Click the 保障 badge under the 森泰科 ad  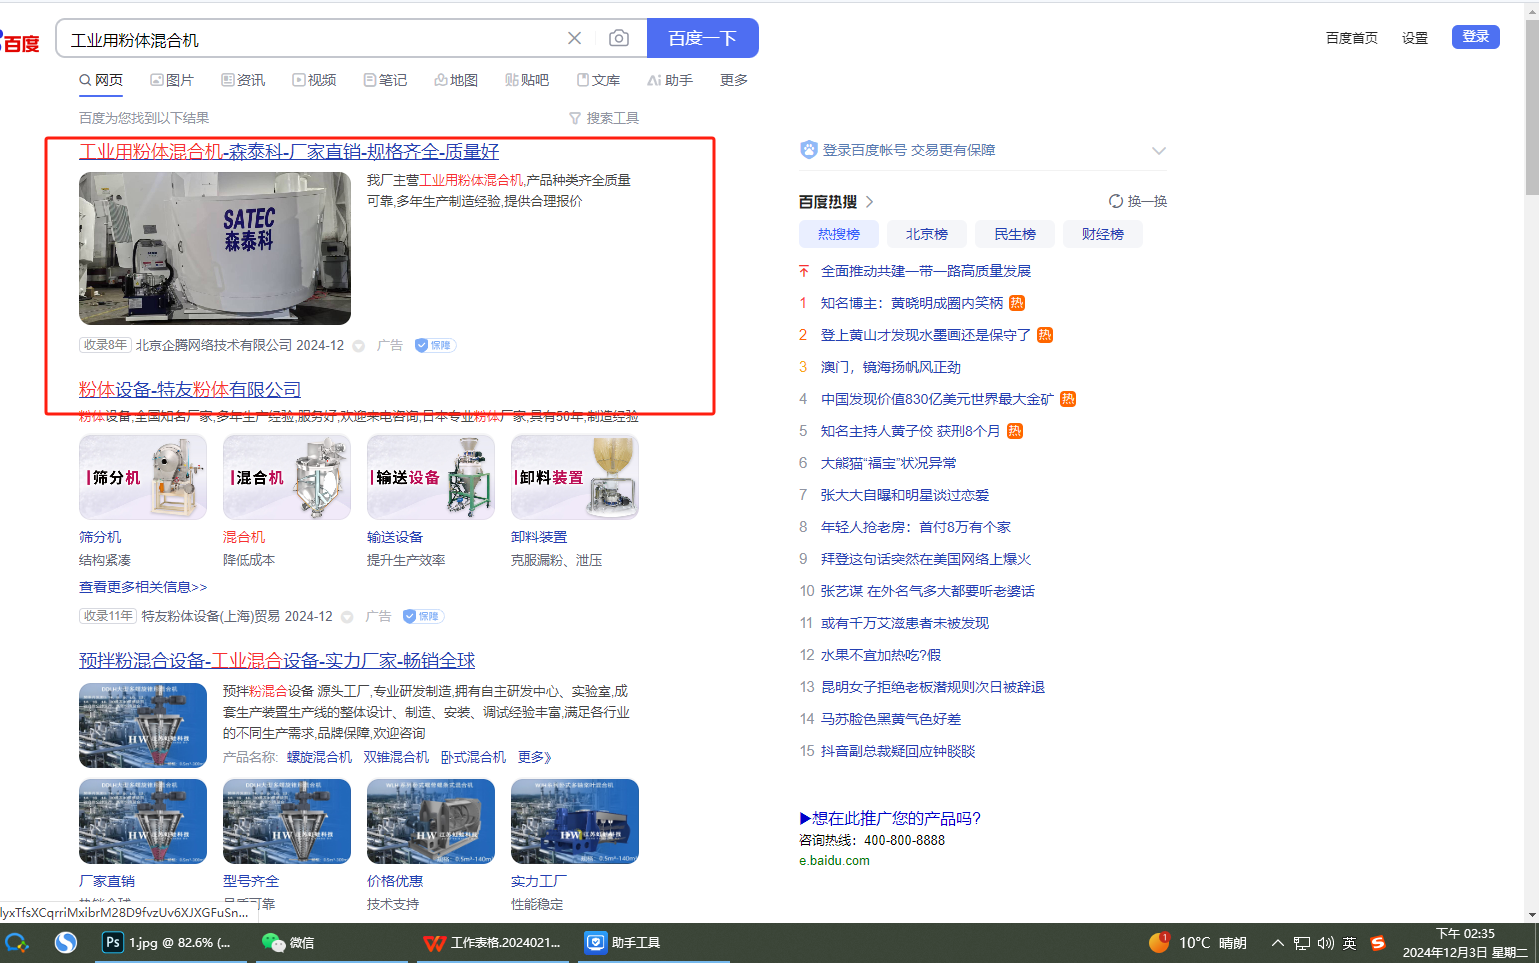coord(435,345)
